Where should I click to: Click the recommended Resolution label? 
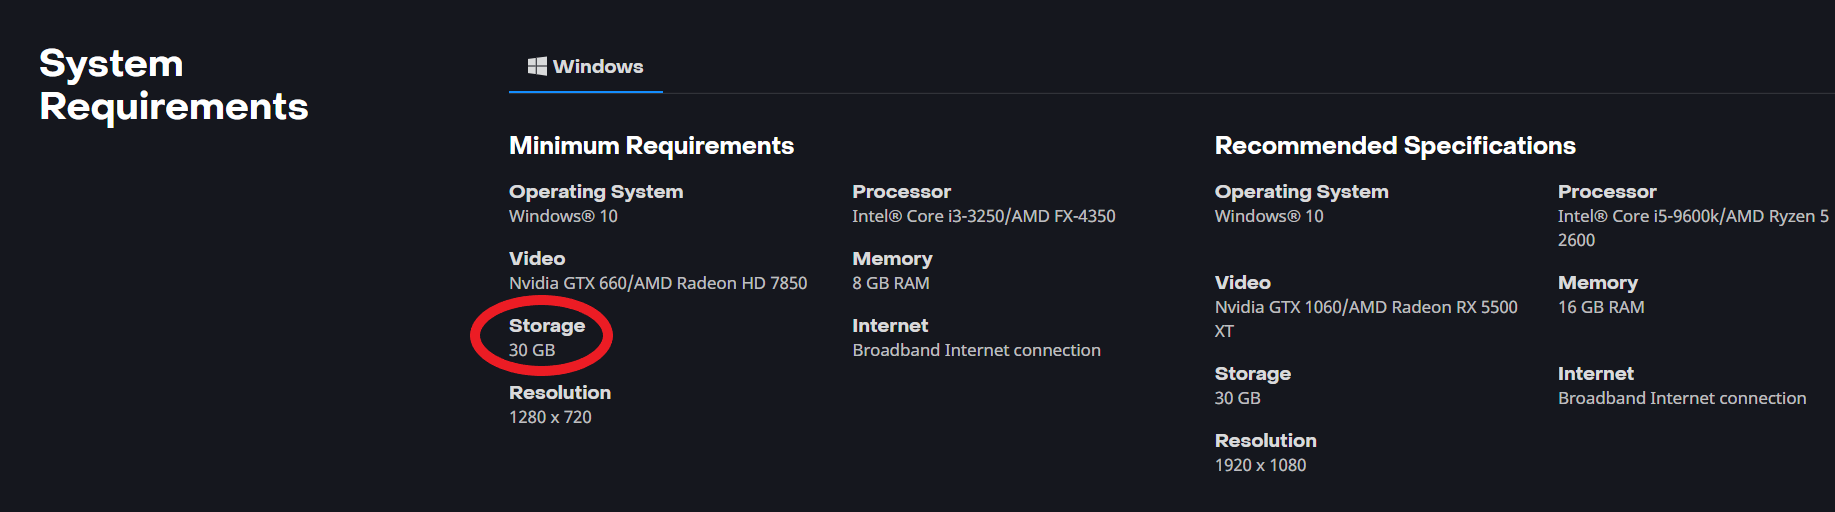pos(1265,441)
